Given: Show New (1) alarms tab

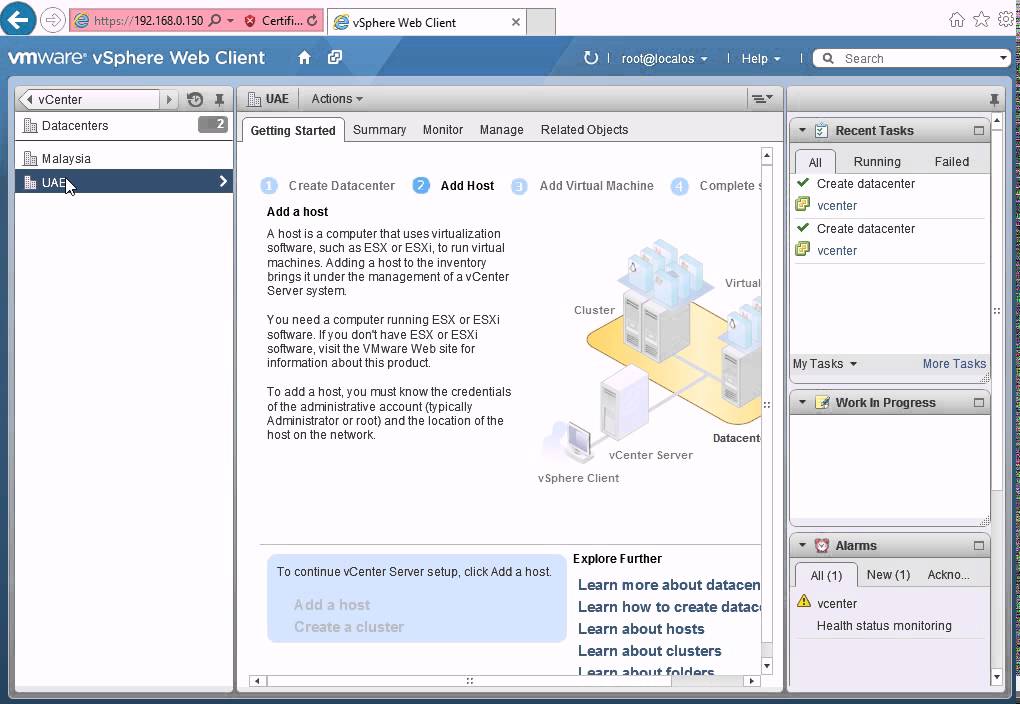Looking at the screenshot, I should [x=888, y=575].
